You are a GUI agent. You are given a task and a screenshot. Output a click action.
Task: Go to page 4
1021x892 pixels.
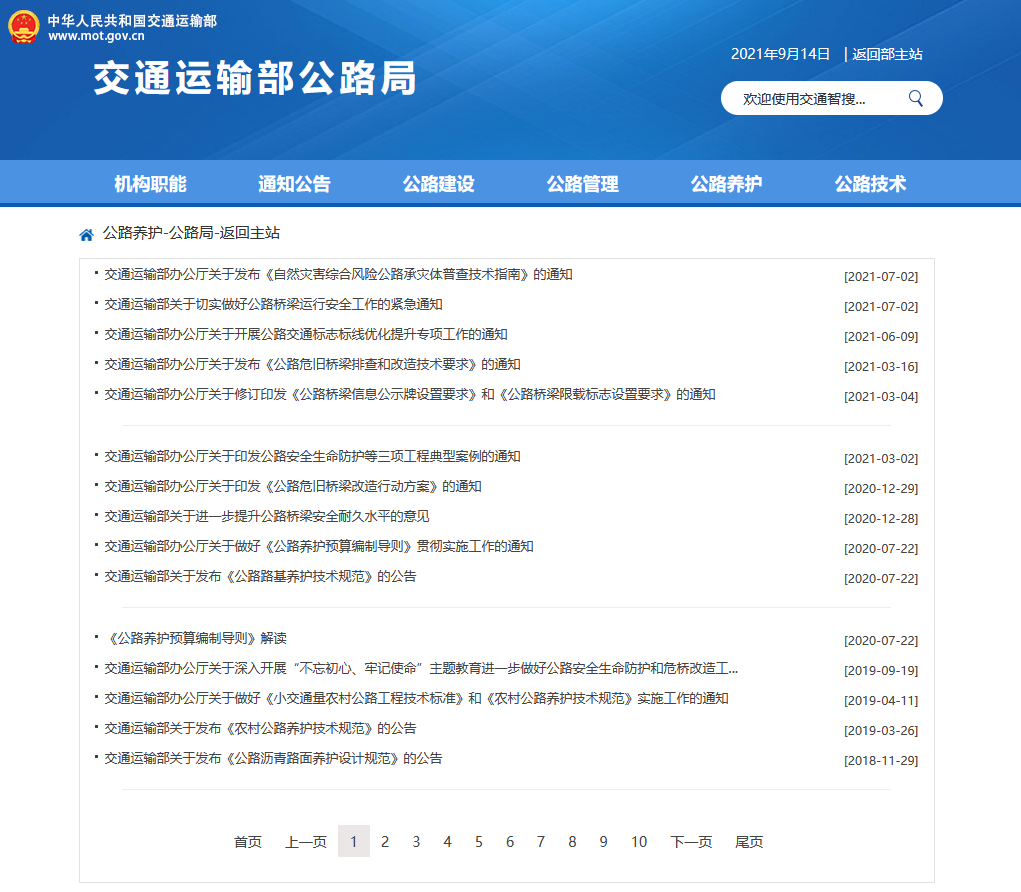[x=447, y=842]
